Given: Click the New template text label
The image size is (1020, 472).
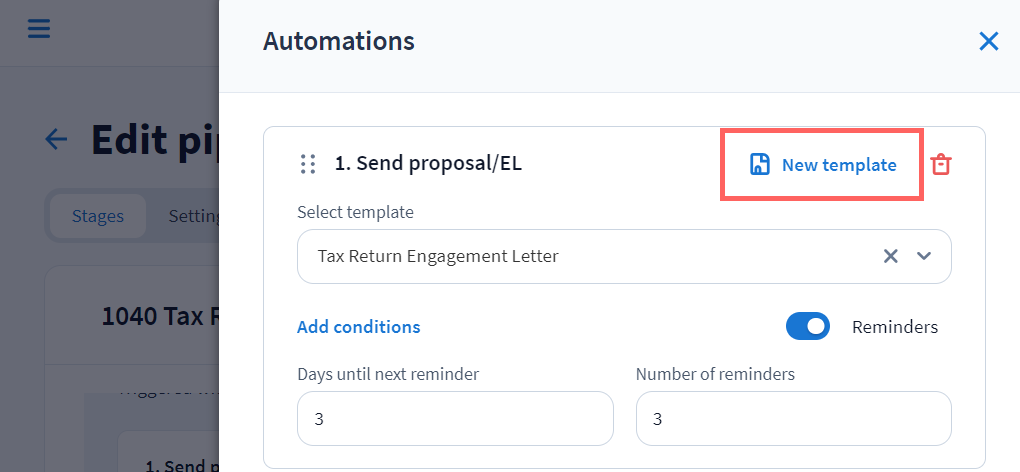Looking at the screenshot, I should pos(838,165).
